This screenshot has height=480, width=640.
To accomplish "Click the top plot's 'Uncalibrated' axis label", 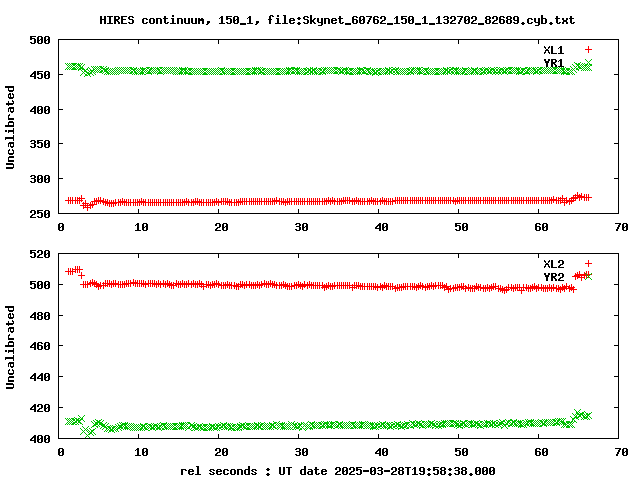I will click(x=10, y=127).
